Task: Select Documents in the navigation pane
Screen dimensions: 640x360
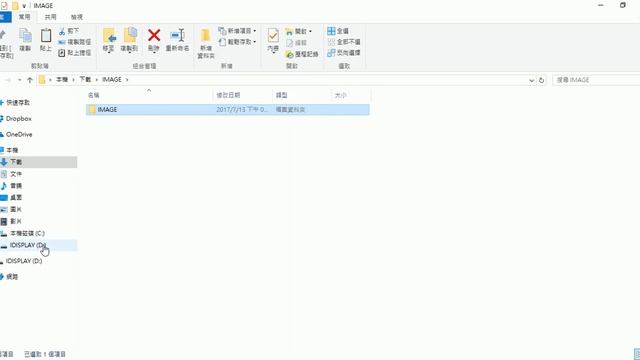Action: point(16,174)
